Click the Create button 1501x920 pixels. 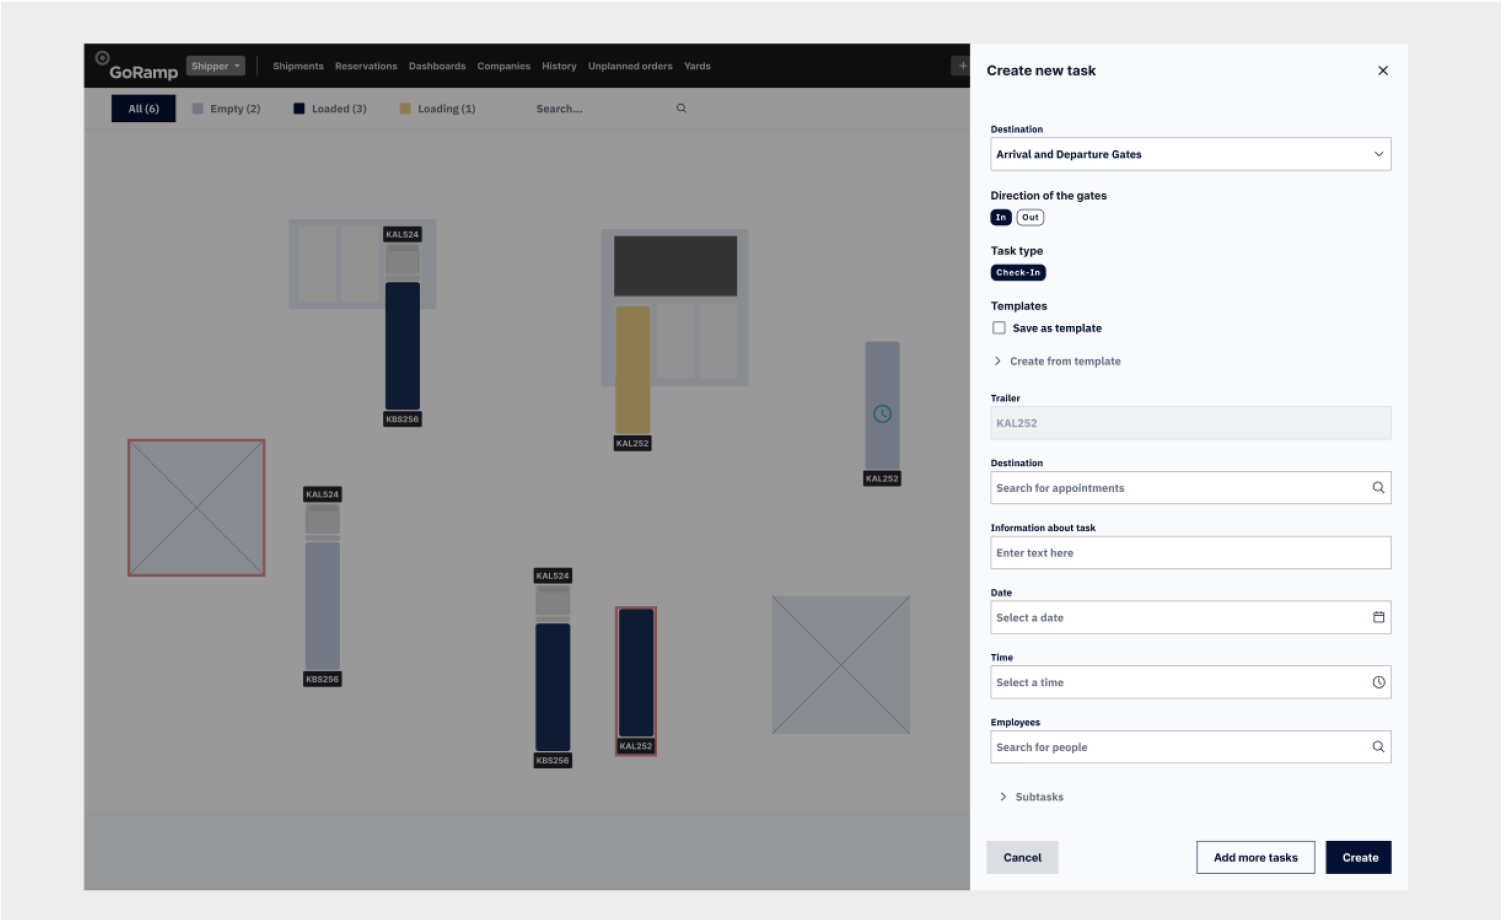pyautogui.click(x=1358, y=857)
